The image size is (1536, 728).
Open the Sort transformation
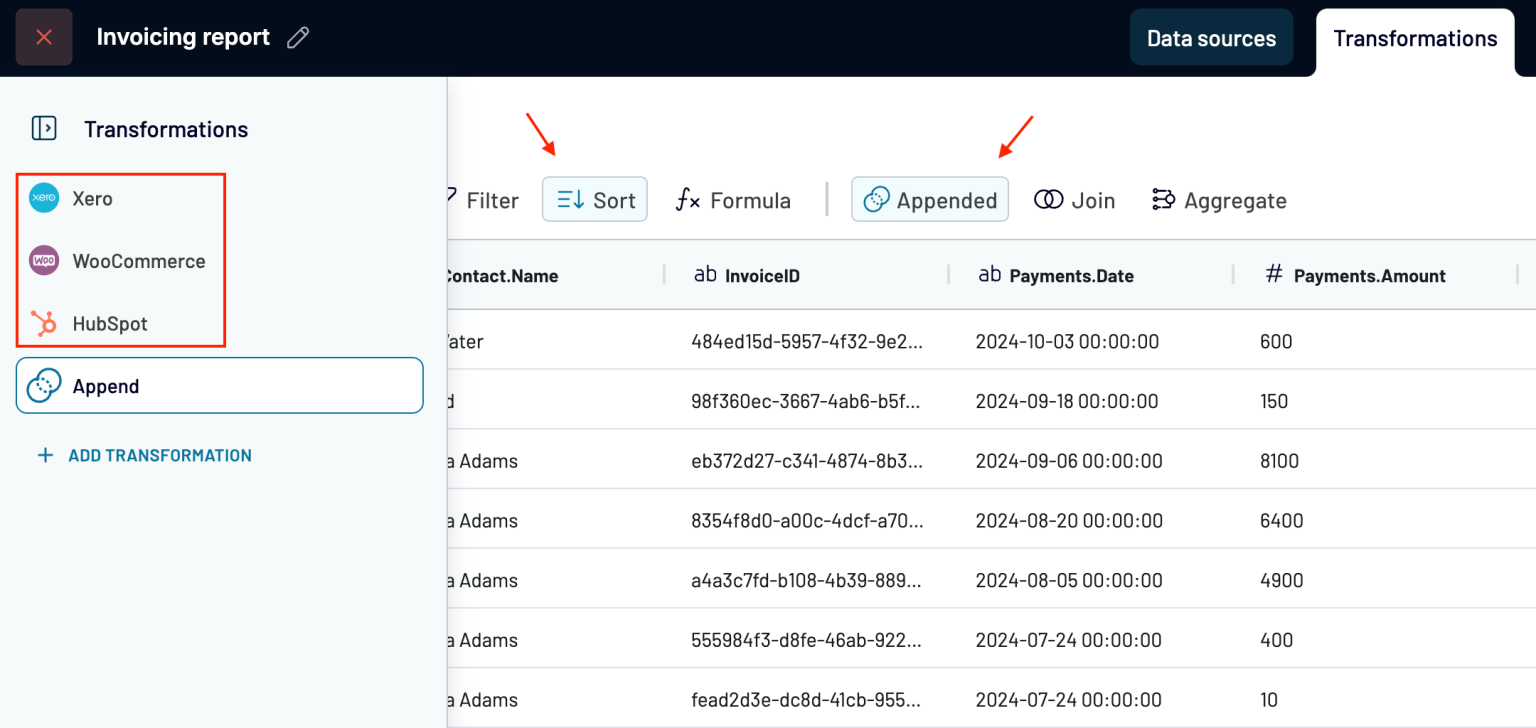tap(594, 199)
